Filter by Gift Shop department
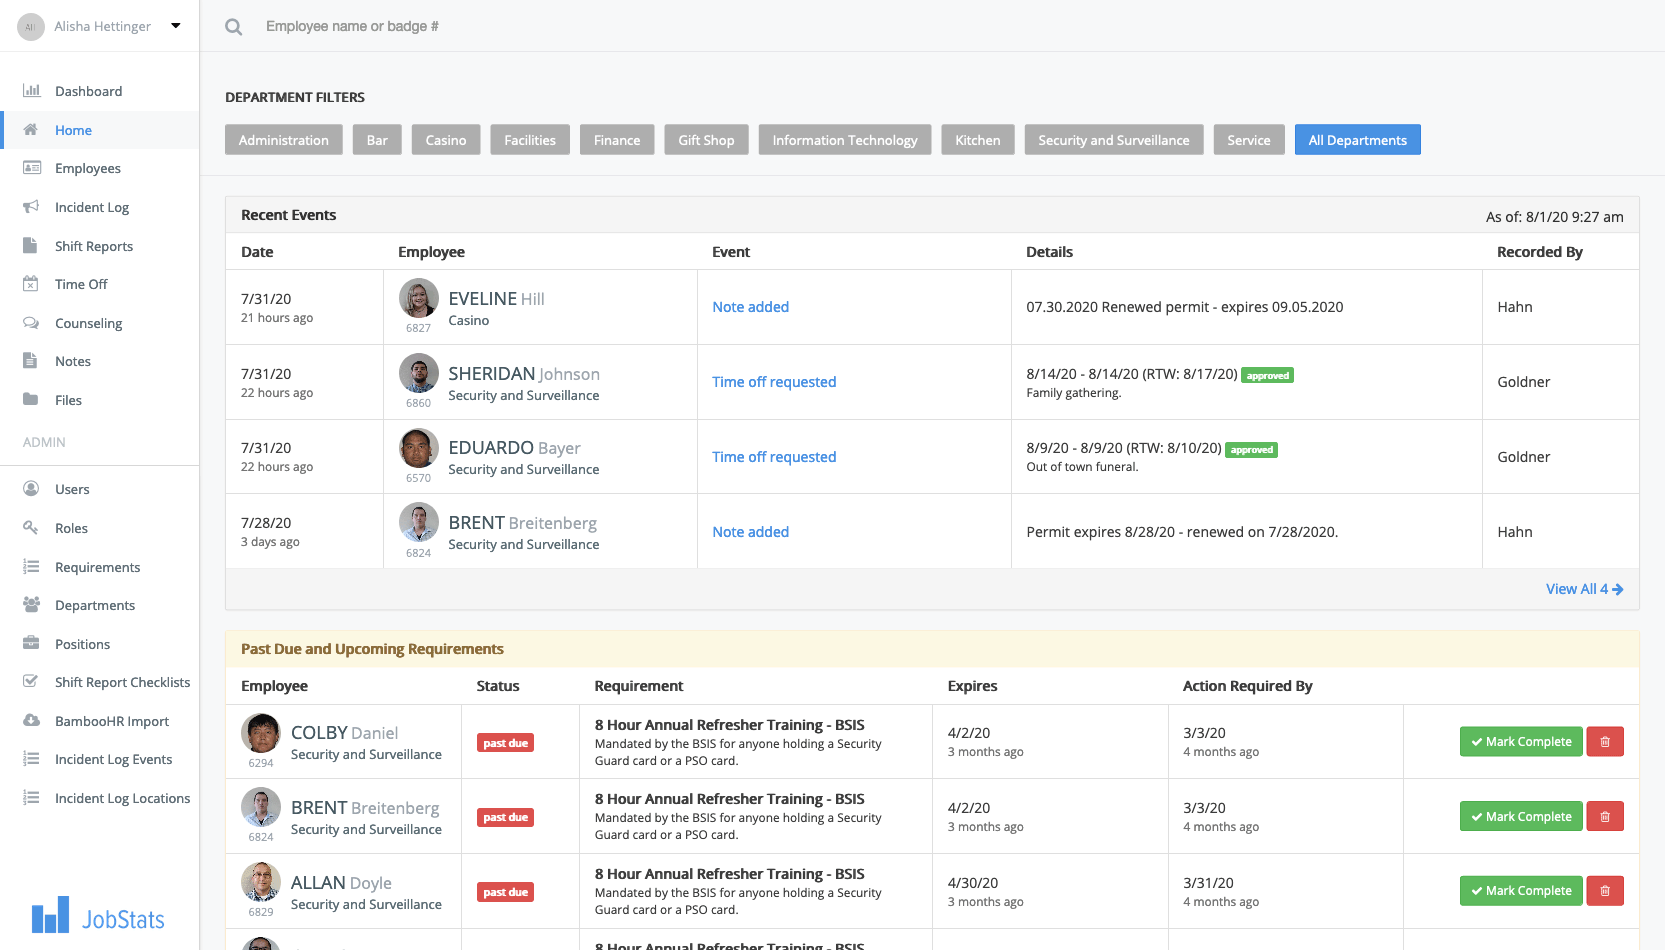The height and width of the screenshot is (950, 1665). [x=707, y=140]
